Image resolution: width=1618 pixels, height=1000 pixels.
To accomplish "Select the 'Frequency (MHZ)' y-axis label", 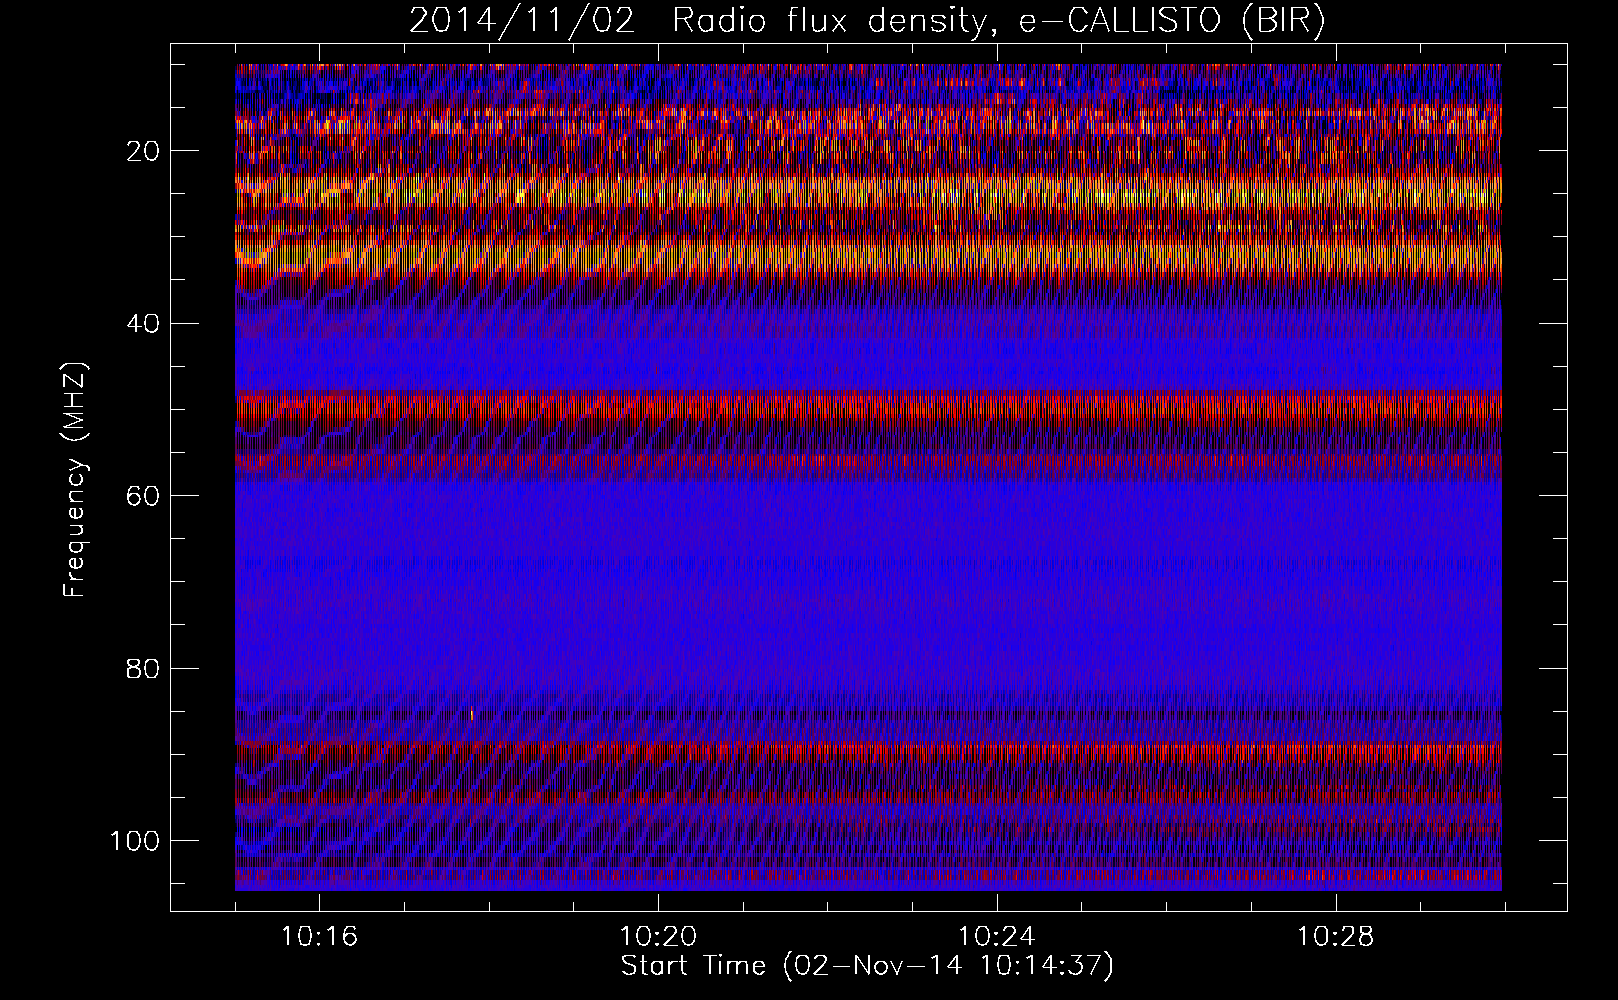I will (x=75, y=480).
